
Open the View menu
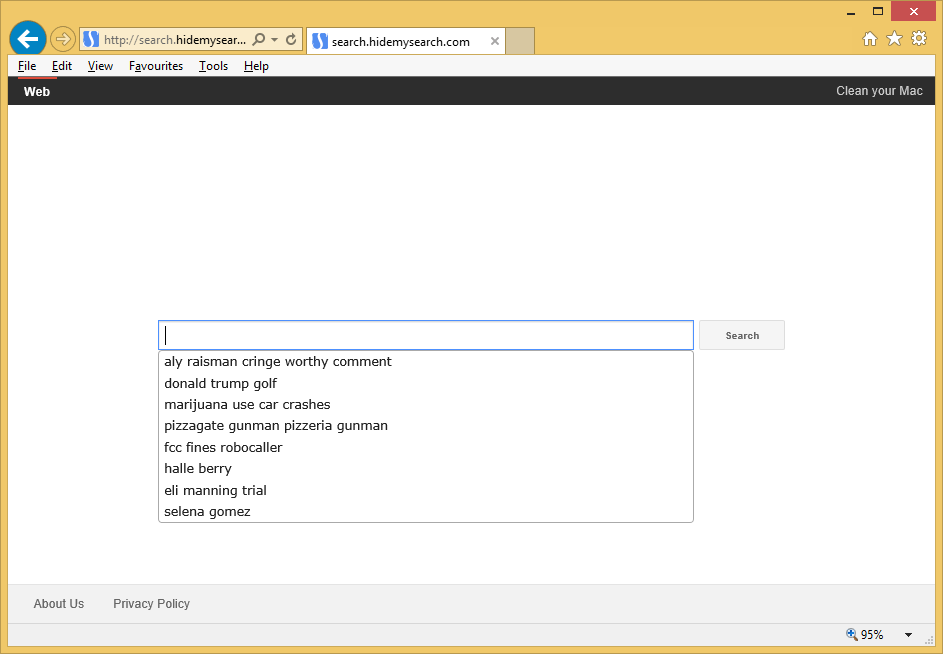point(100,66)
